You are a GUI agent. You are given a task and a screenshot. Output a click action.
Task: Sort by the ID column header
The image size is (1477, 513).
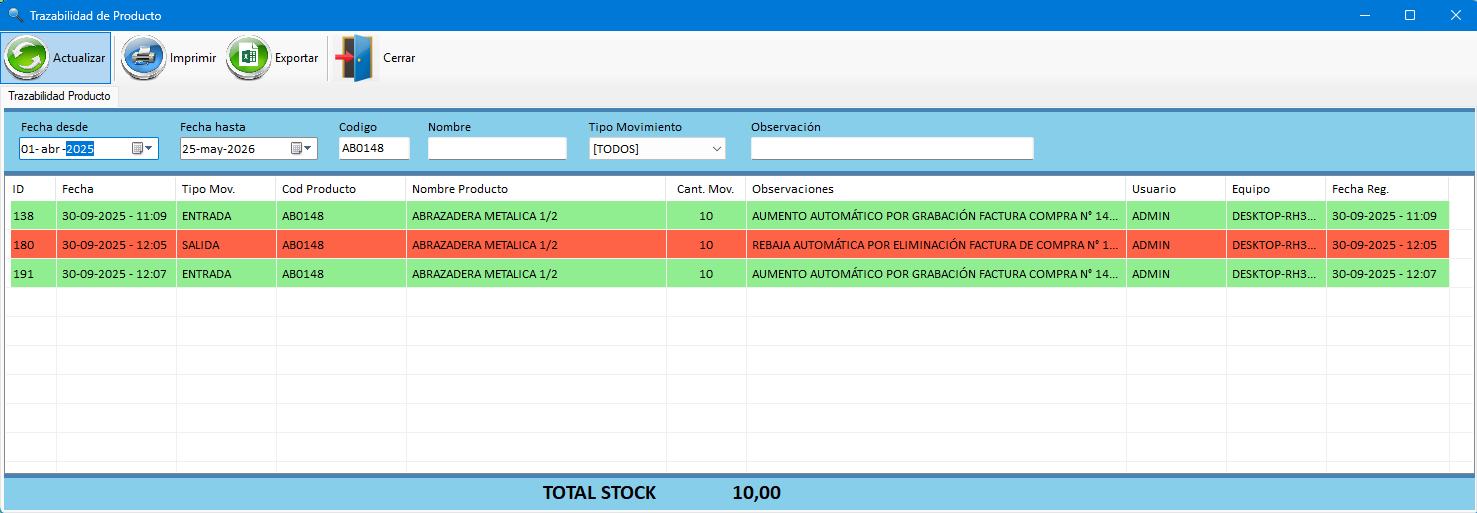(33, 189)
